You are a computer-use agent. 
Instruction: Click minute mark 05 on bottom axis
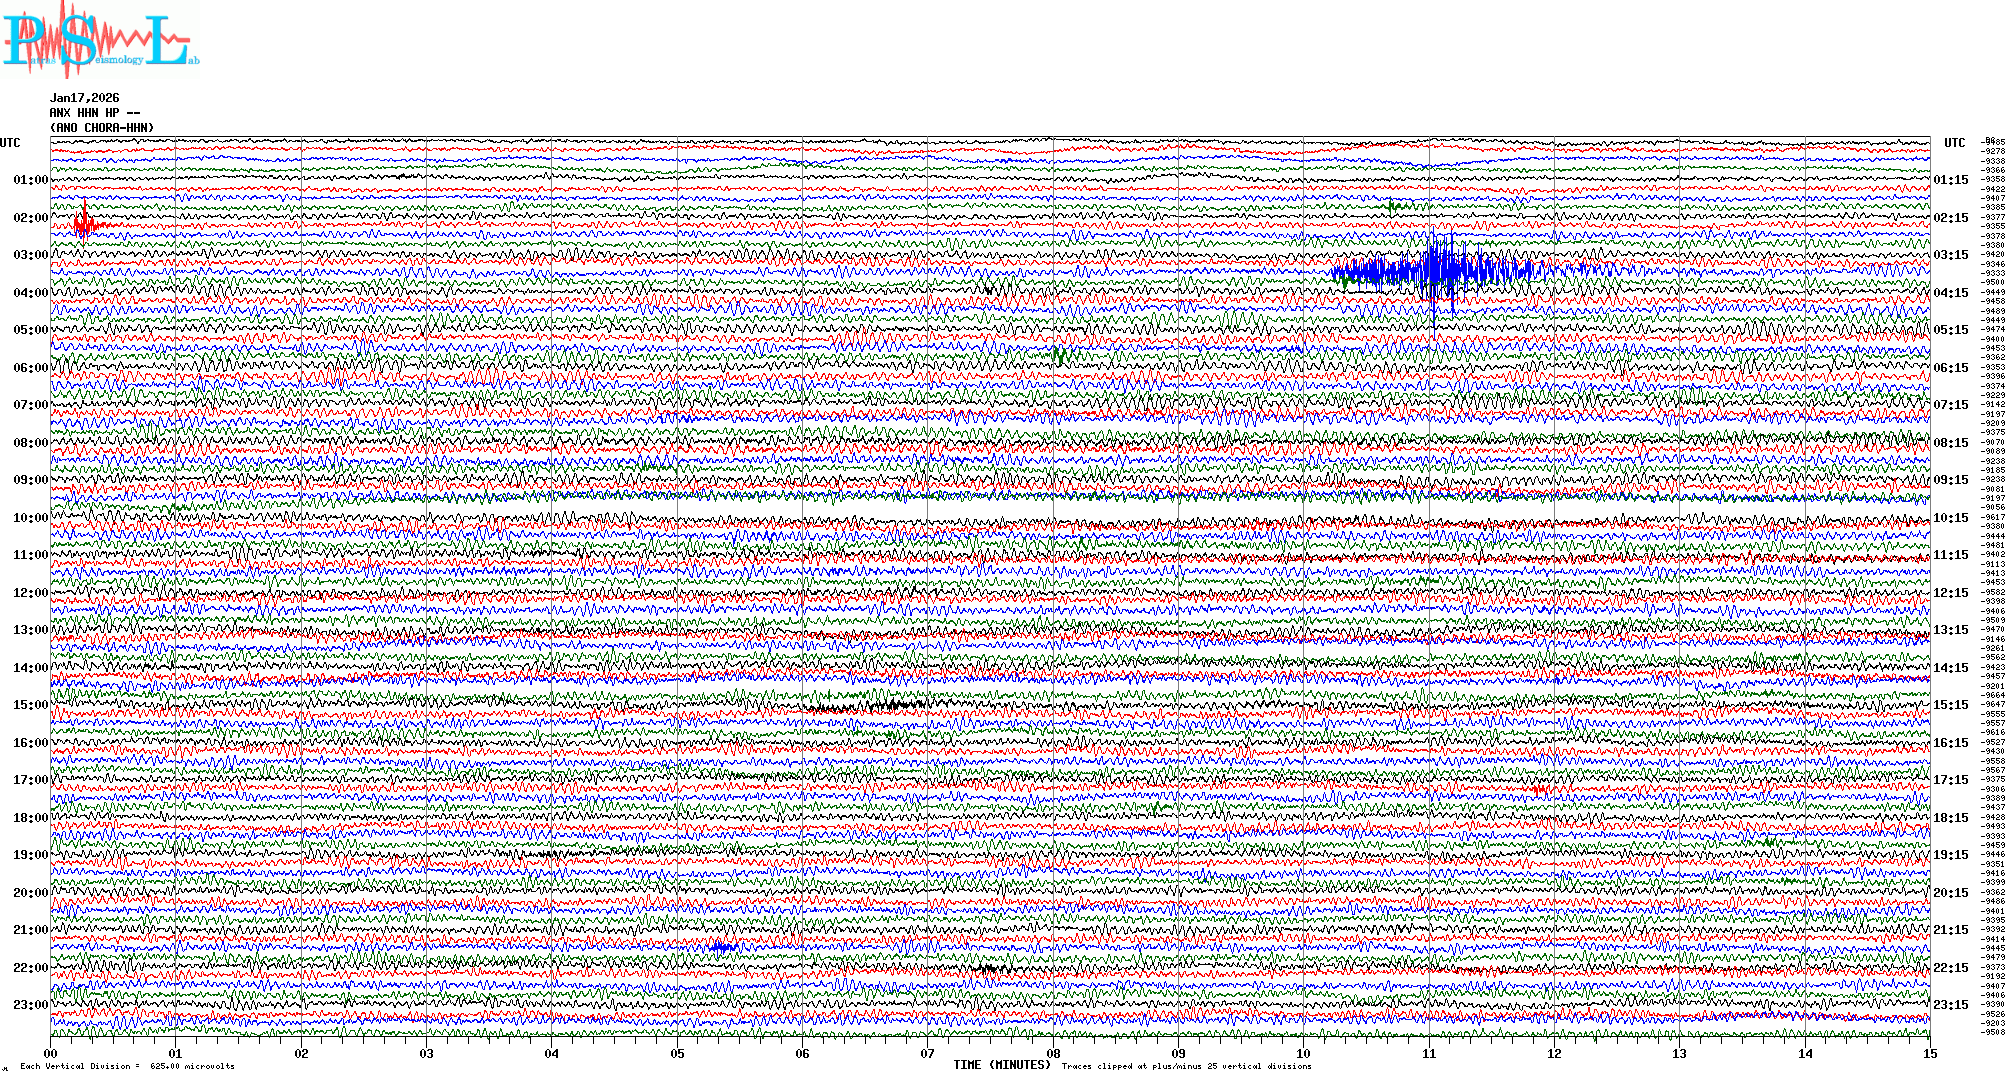677,1053
